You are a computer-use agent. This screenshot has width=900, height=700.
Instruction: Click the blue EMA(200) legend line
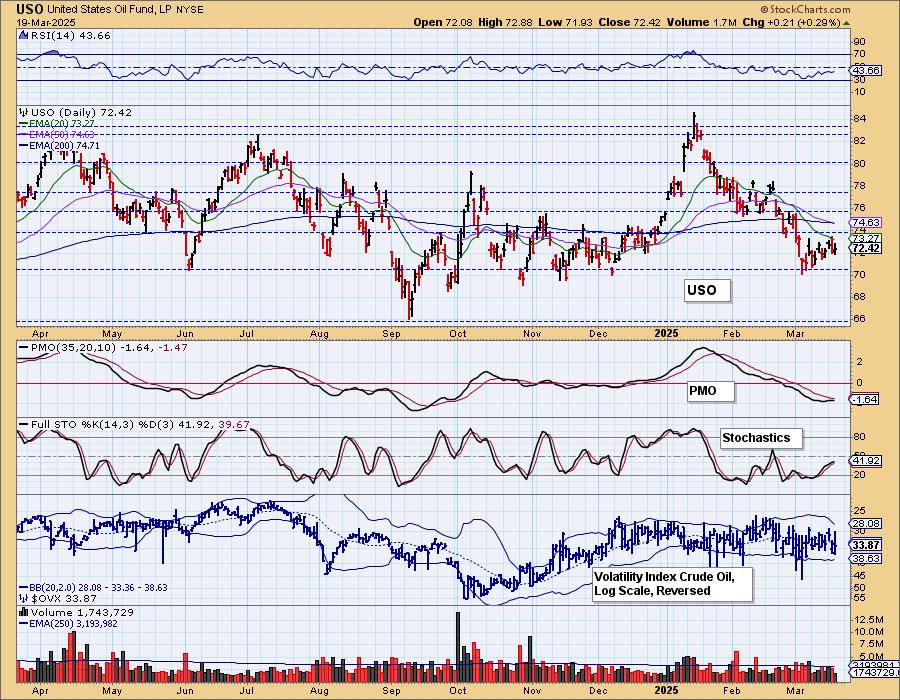(x=24, y=146)
